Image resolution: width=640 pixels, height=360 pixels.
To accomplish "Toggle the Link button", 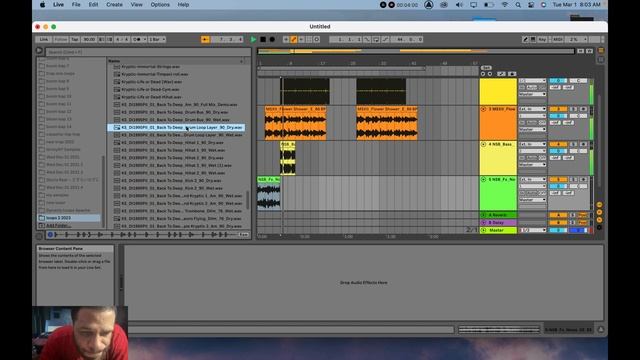I will (x=44, y=40).
